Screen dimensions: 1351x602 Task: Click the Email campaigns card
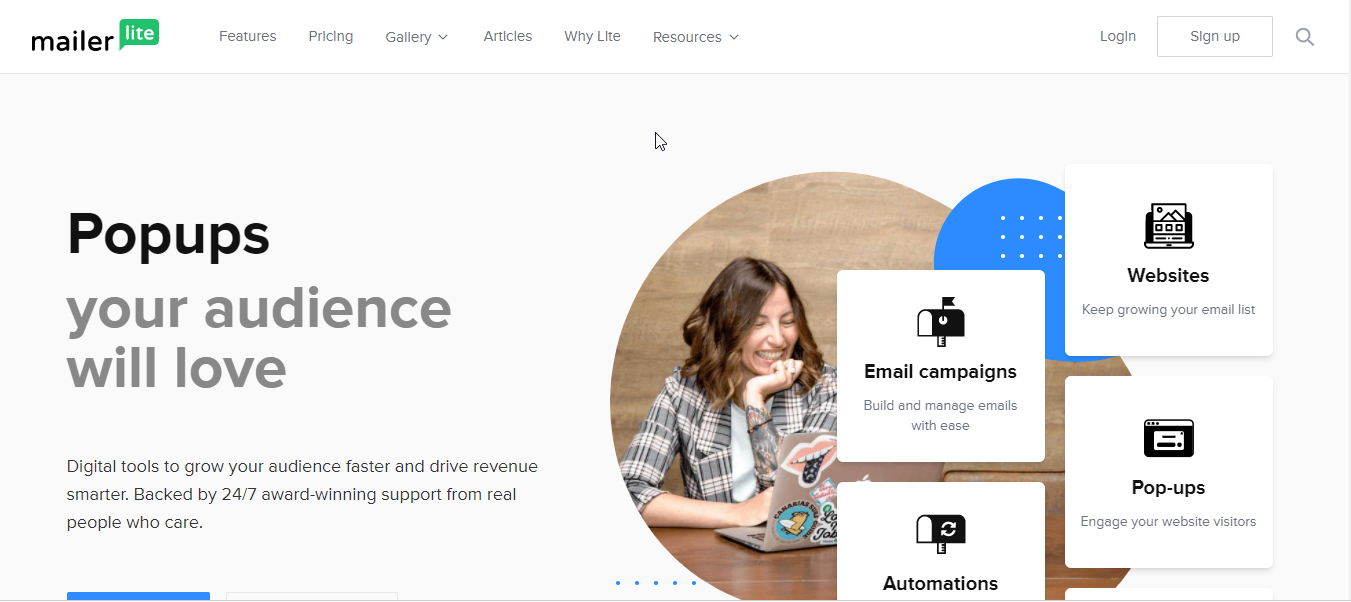coord(940,366)
